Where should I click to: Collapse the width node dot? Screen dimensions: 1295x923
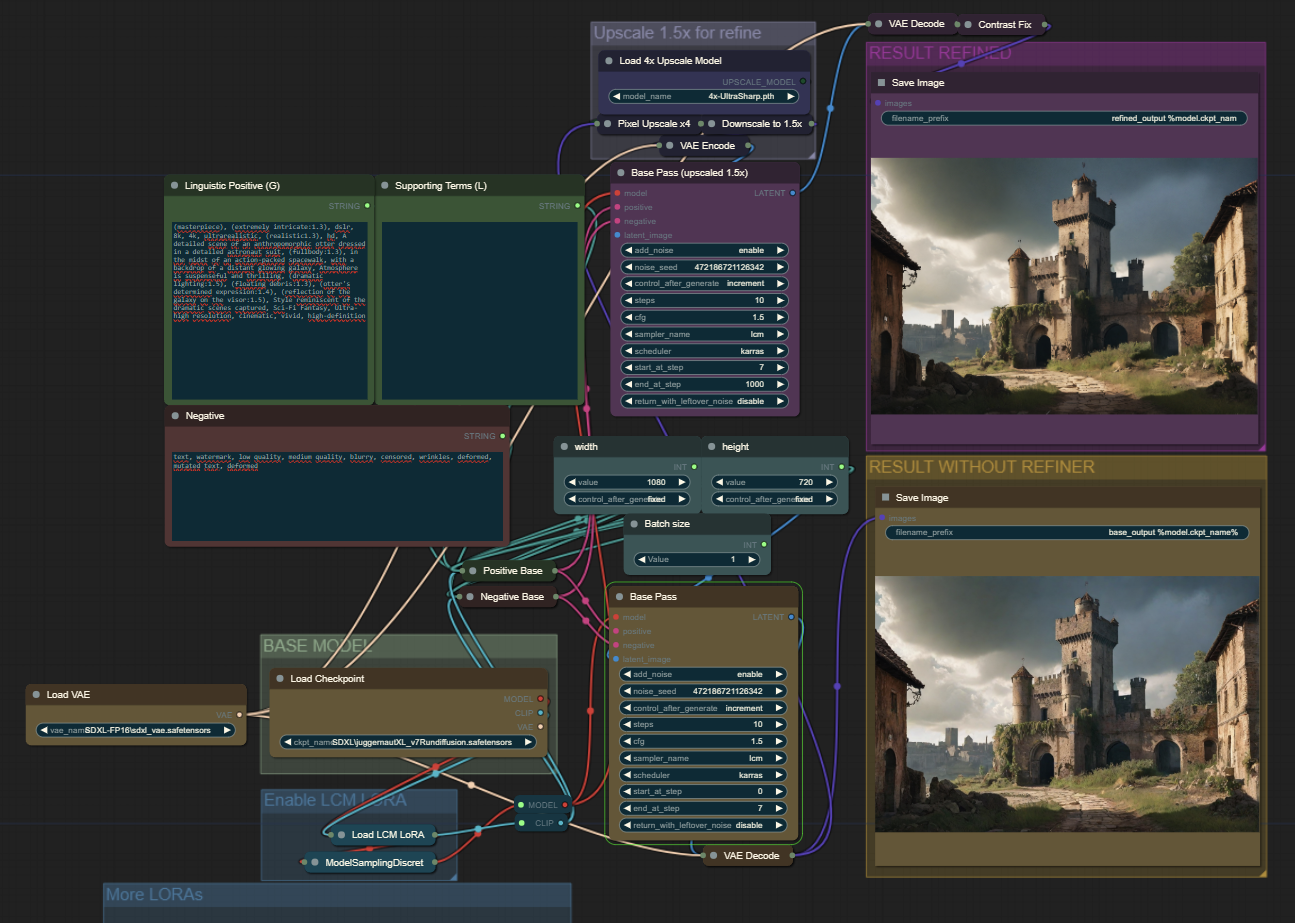point(564,447)
